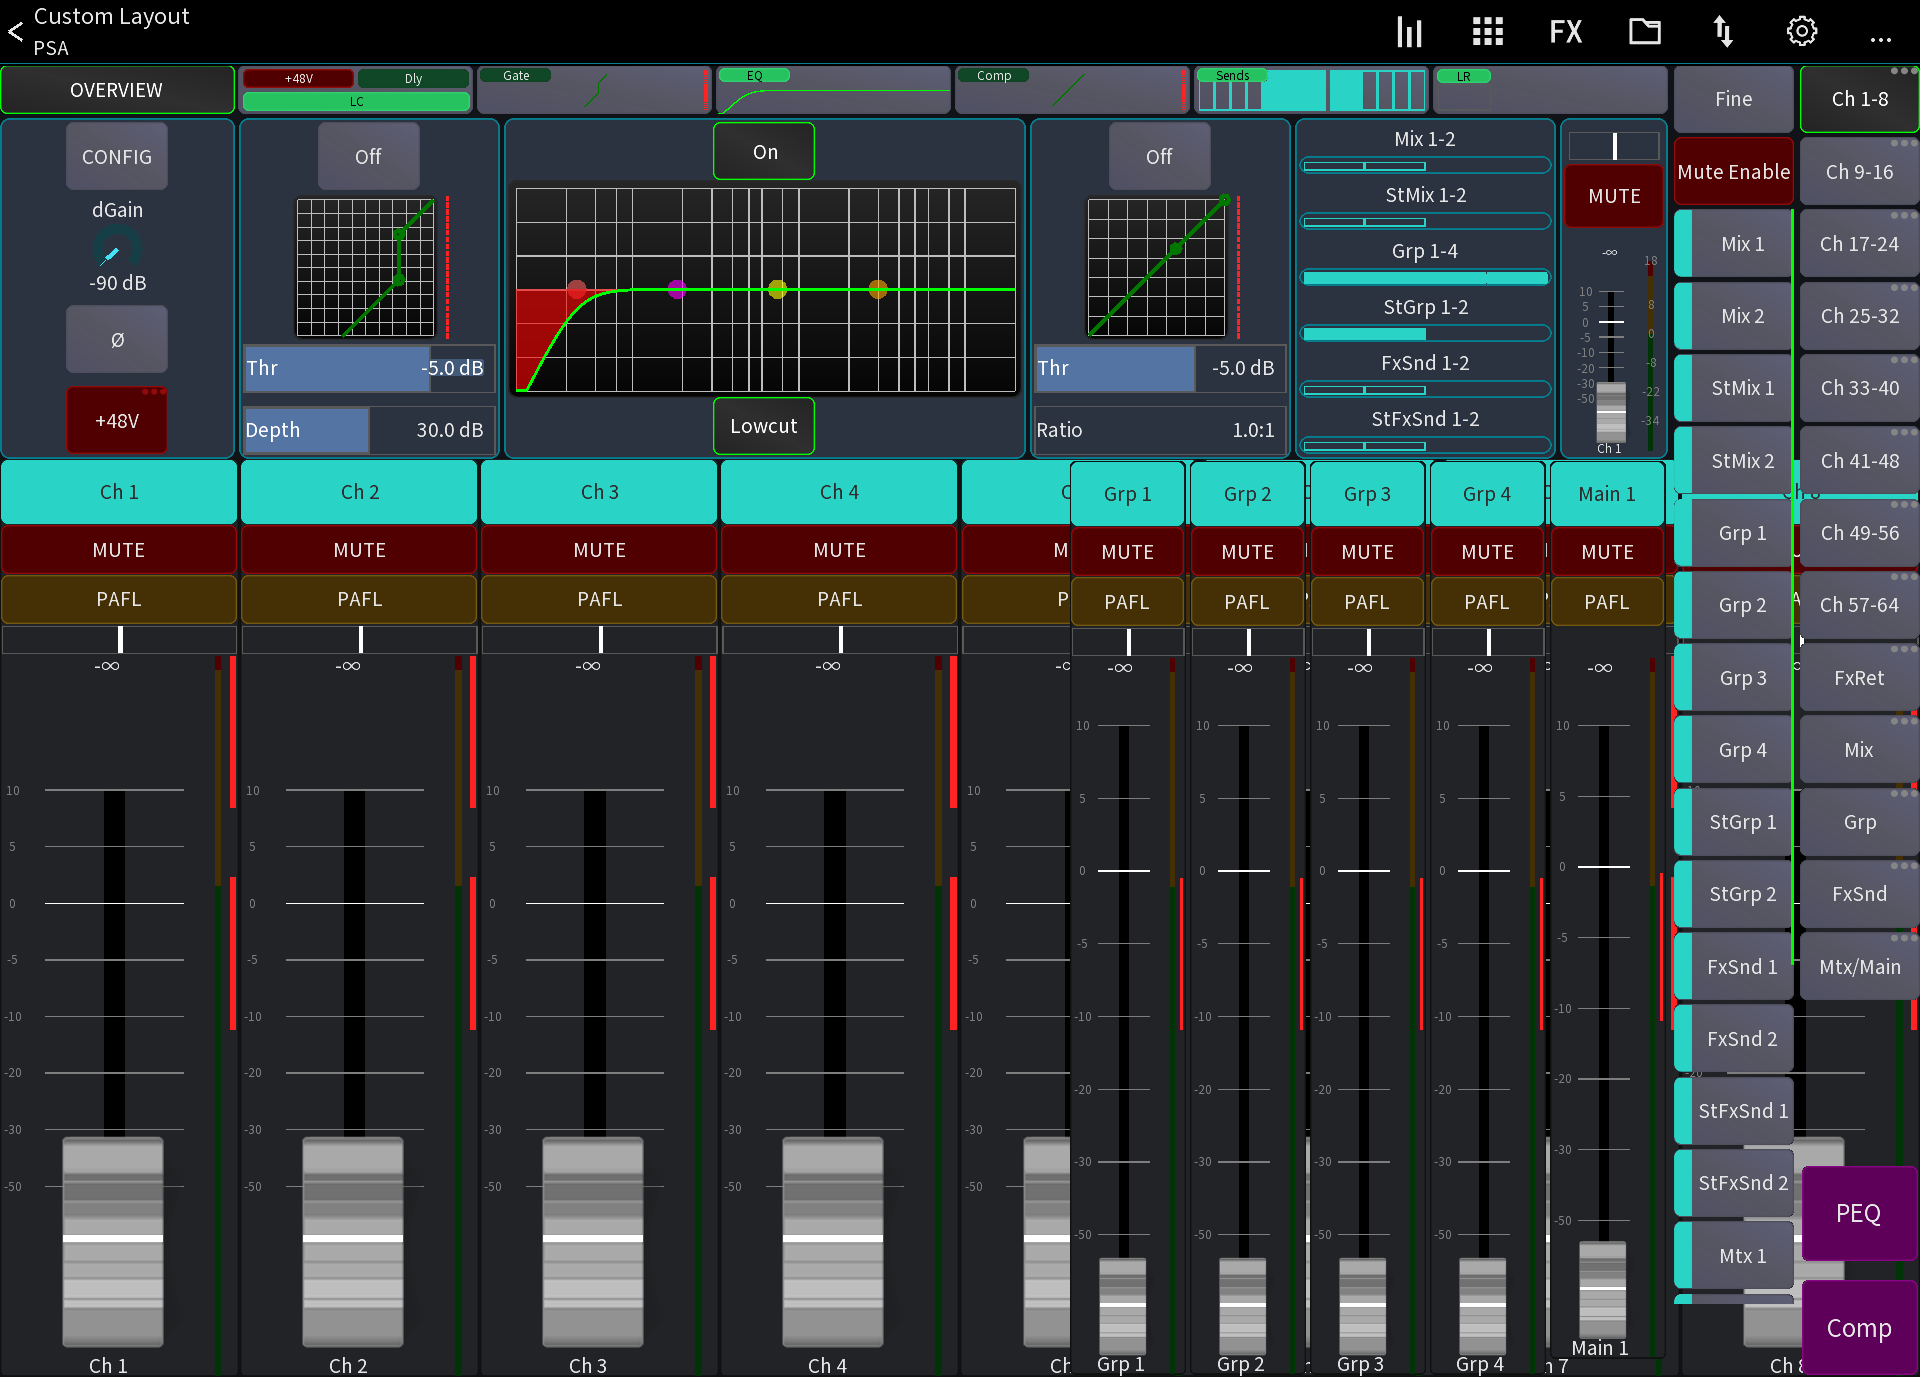Enable +48V phantom power on Ch 1
Screen dimensions: 1920x1377
point(116,420)
